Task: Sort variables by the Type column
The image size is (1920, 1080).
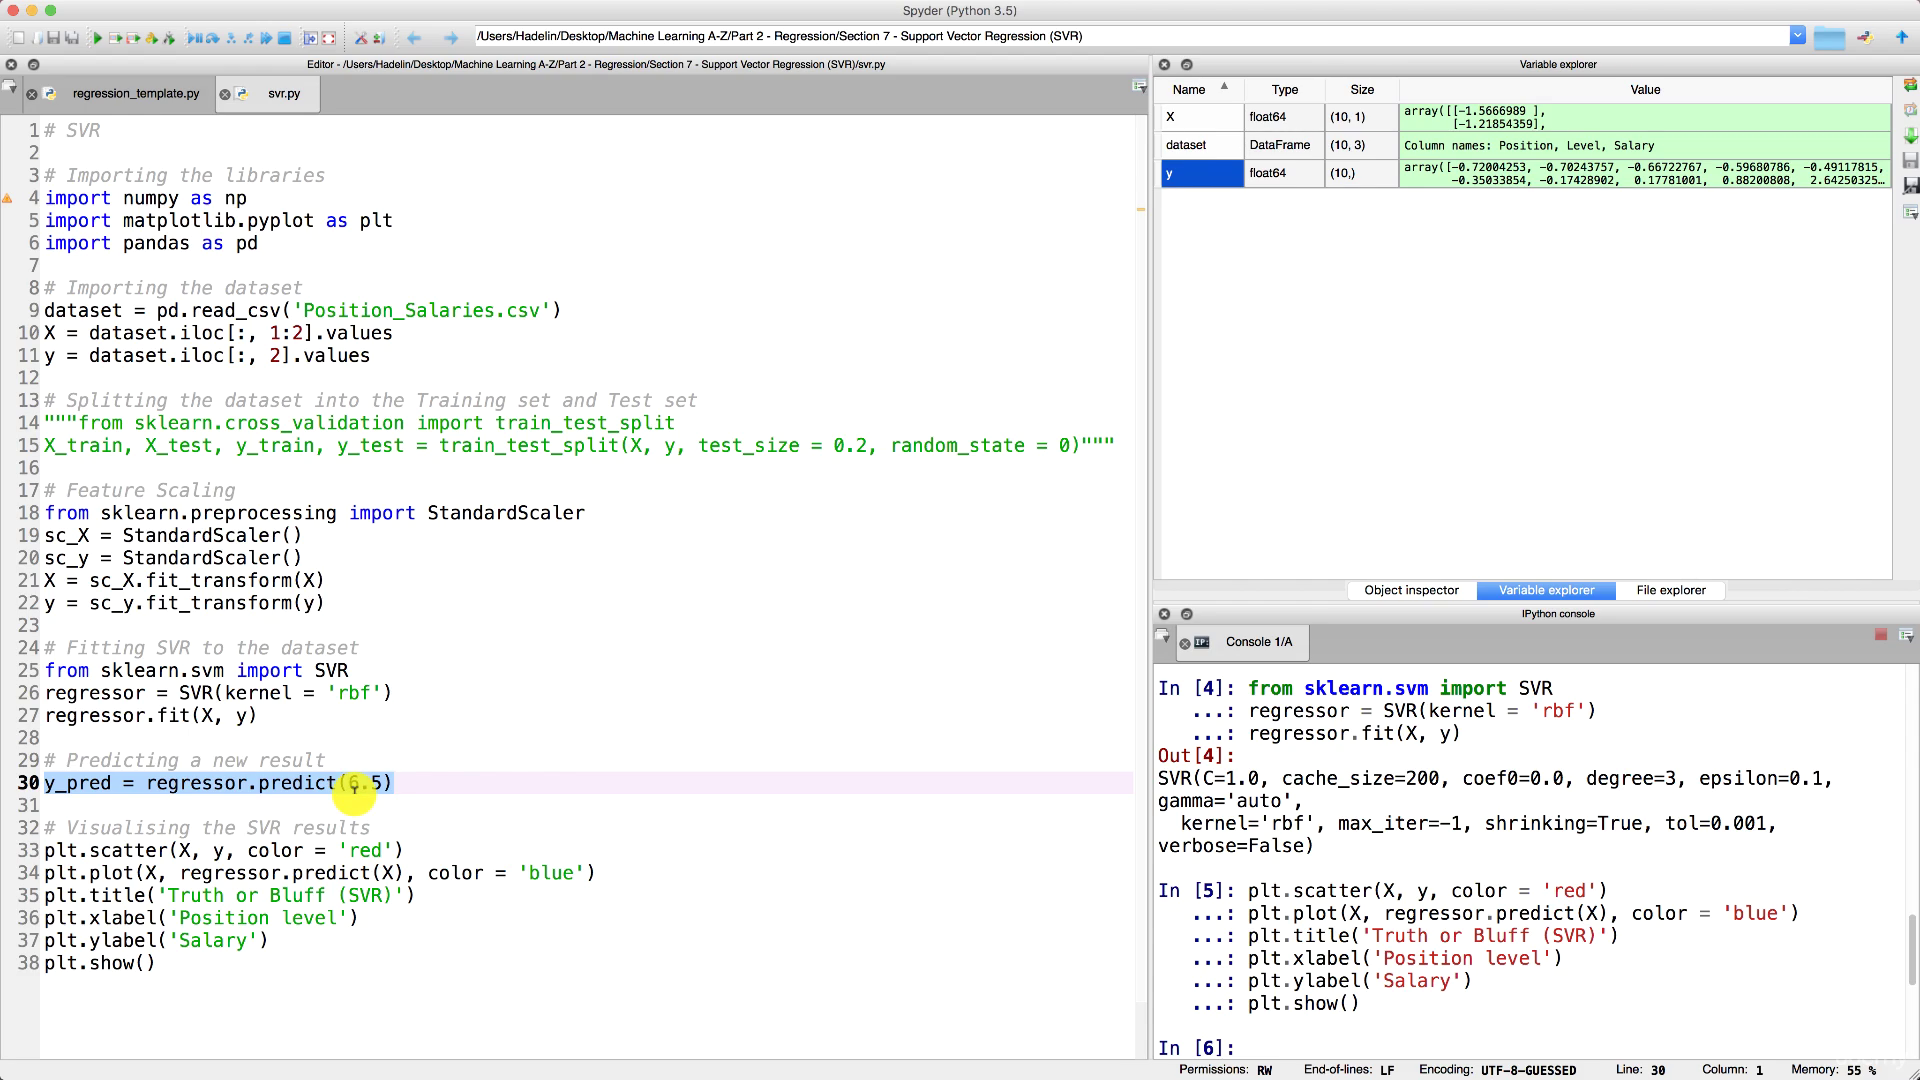Action: pos(1285,89)
